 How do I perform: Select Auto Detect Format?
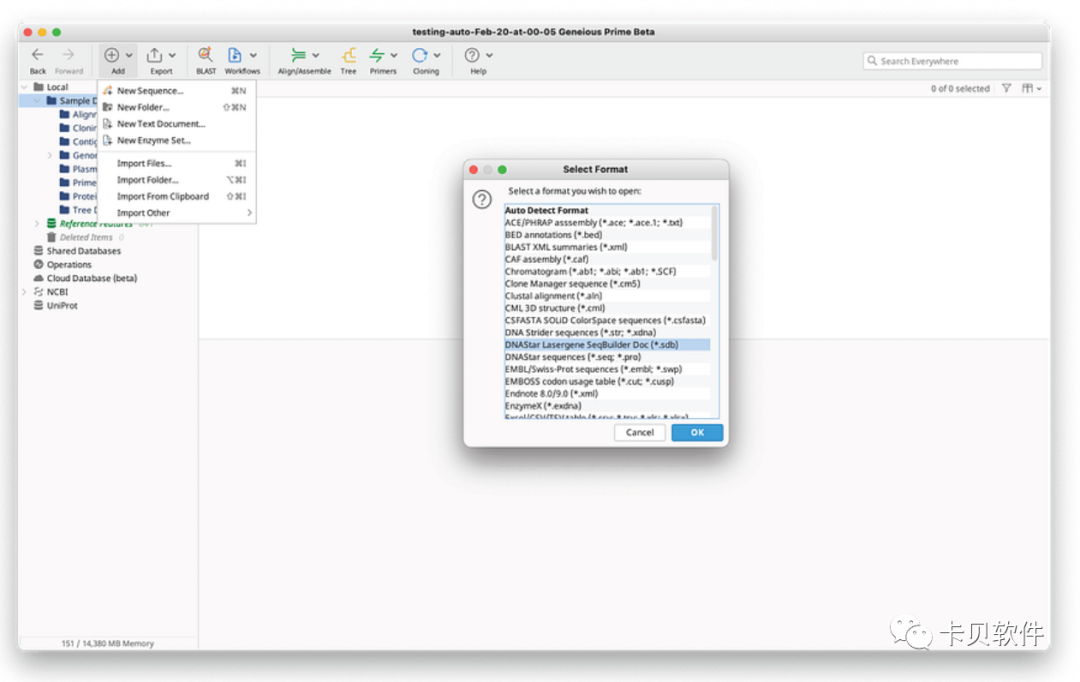607,210
